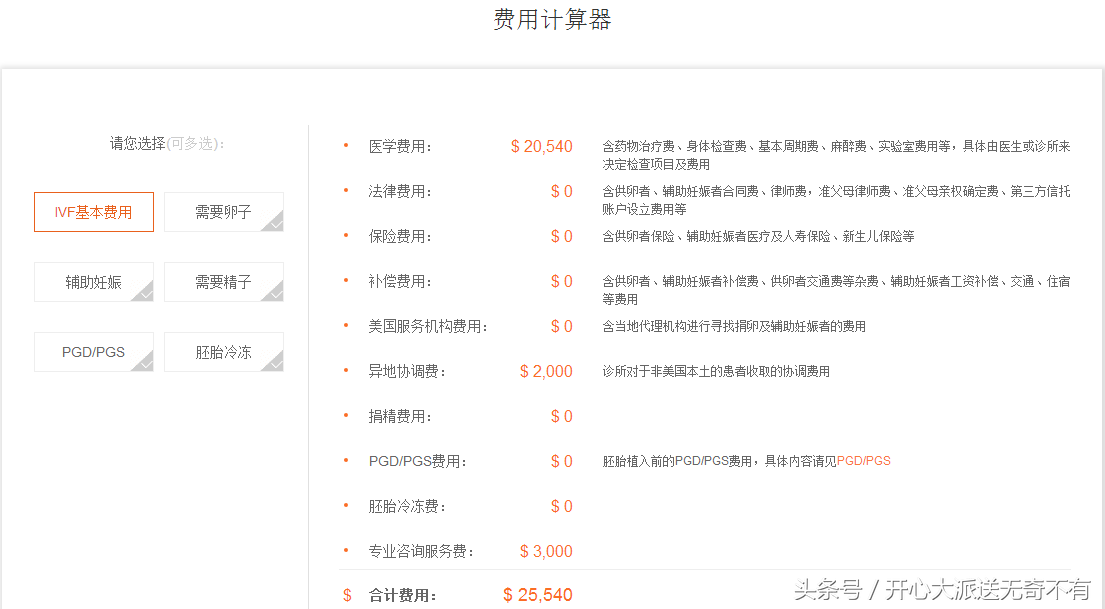This screenshot has height=609, width=1105.
Task: Click the 医学费用 amount $20,540
Action: [541, 146]
